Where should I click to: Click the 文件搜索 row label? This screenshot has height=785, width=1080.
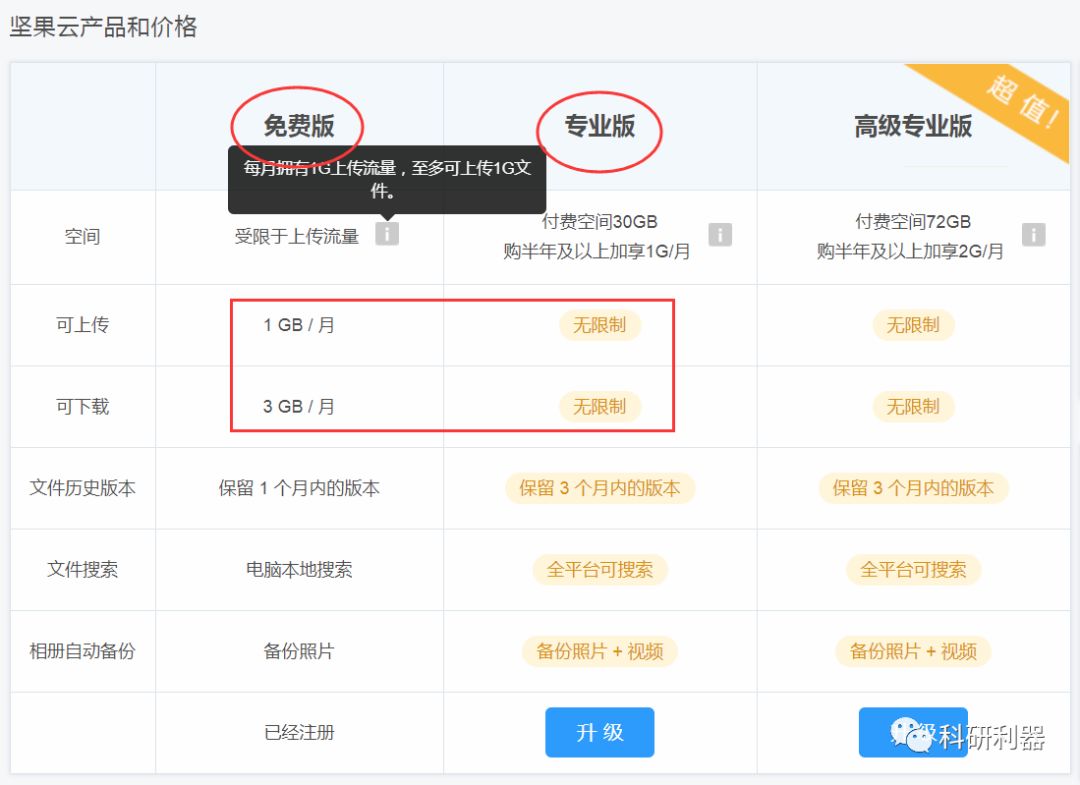point(83,569)
